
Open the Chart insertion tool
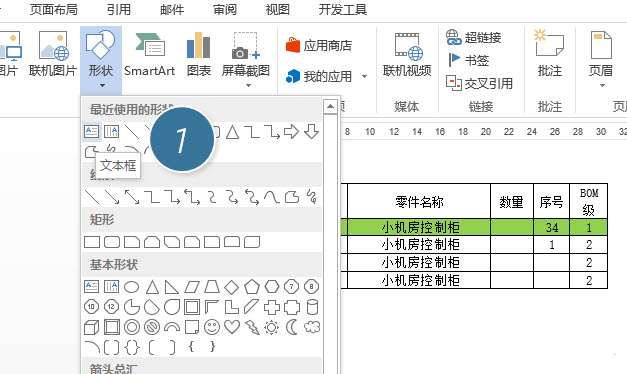pos(199,55)
